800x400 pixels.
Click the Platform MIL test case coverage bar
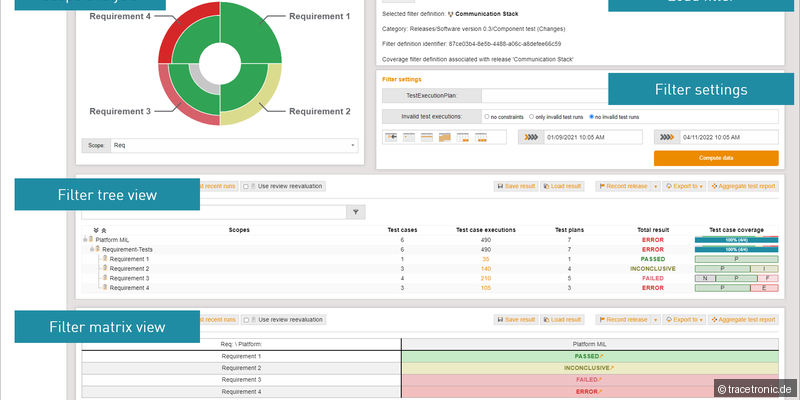pyautogui.click(x=736, y=240)
